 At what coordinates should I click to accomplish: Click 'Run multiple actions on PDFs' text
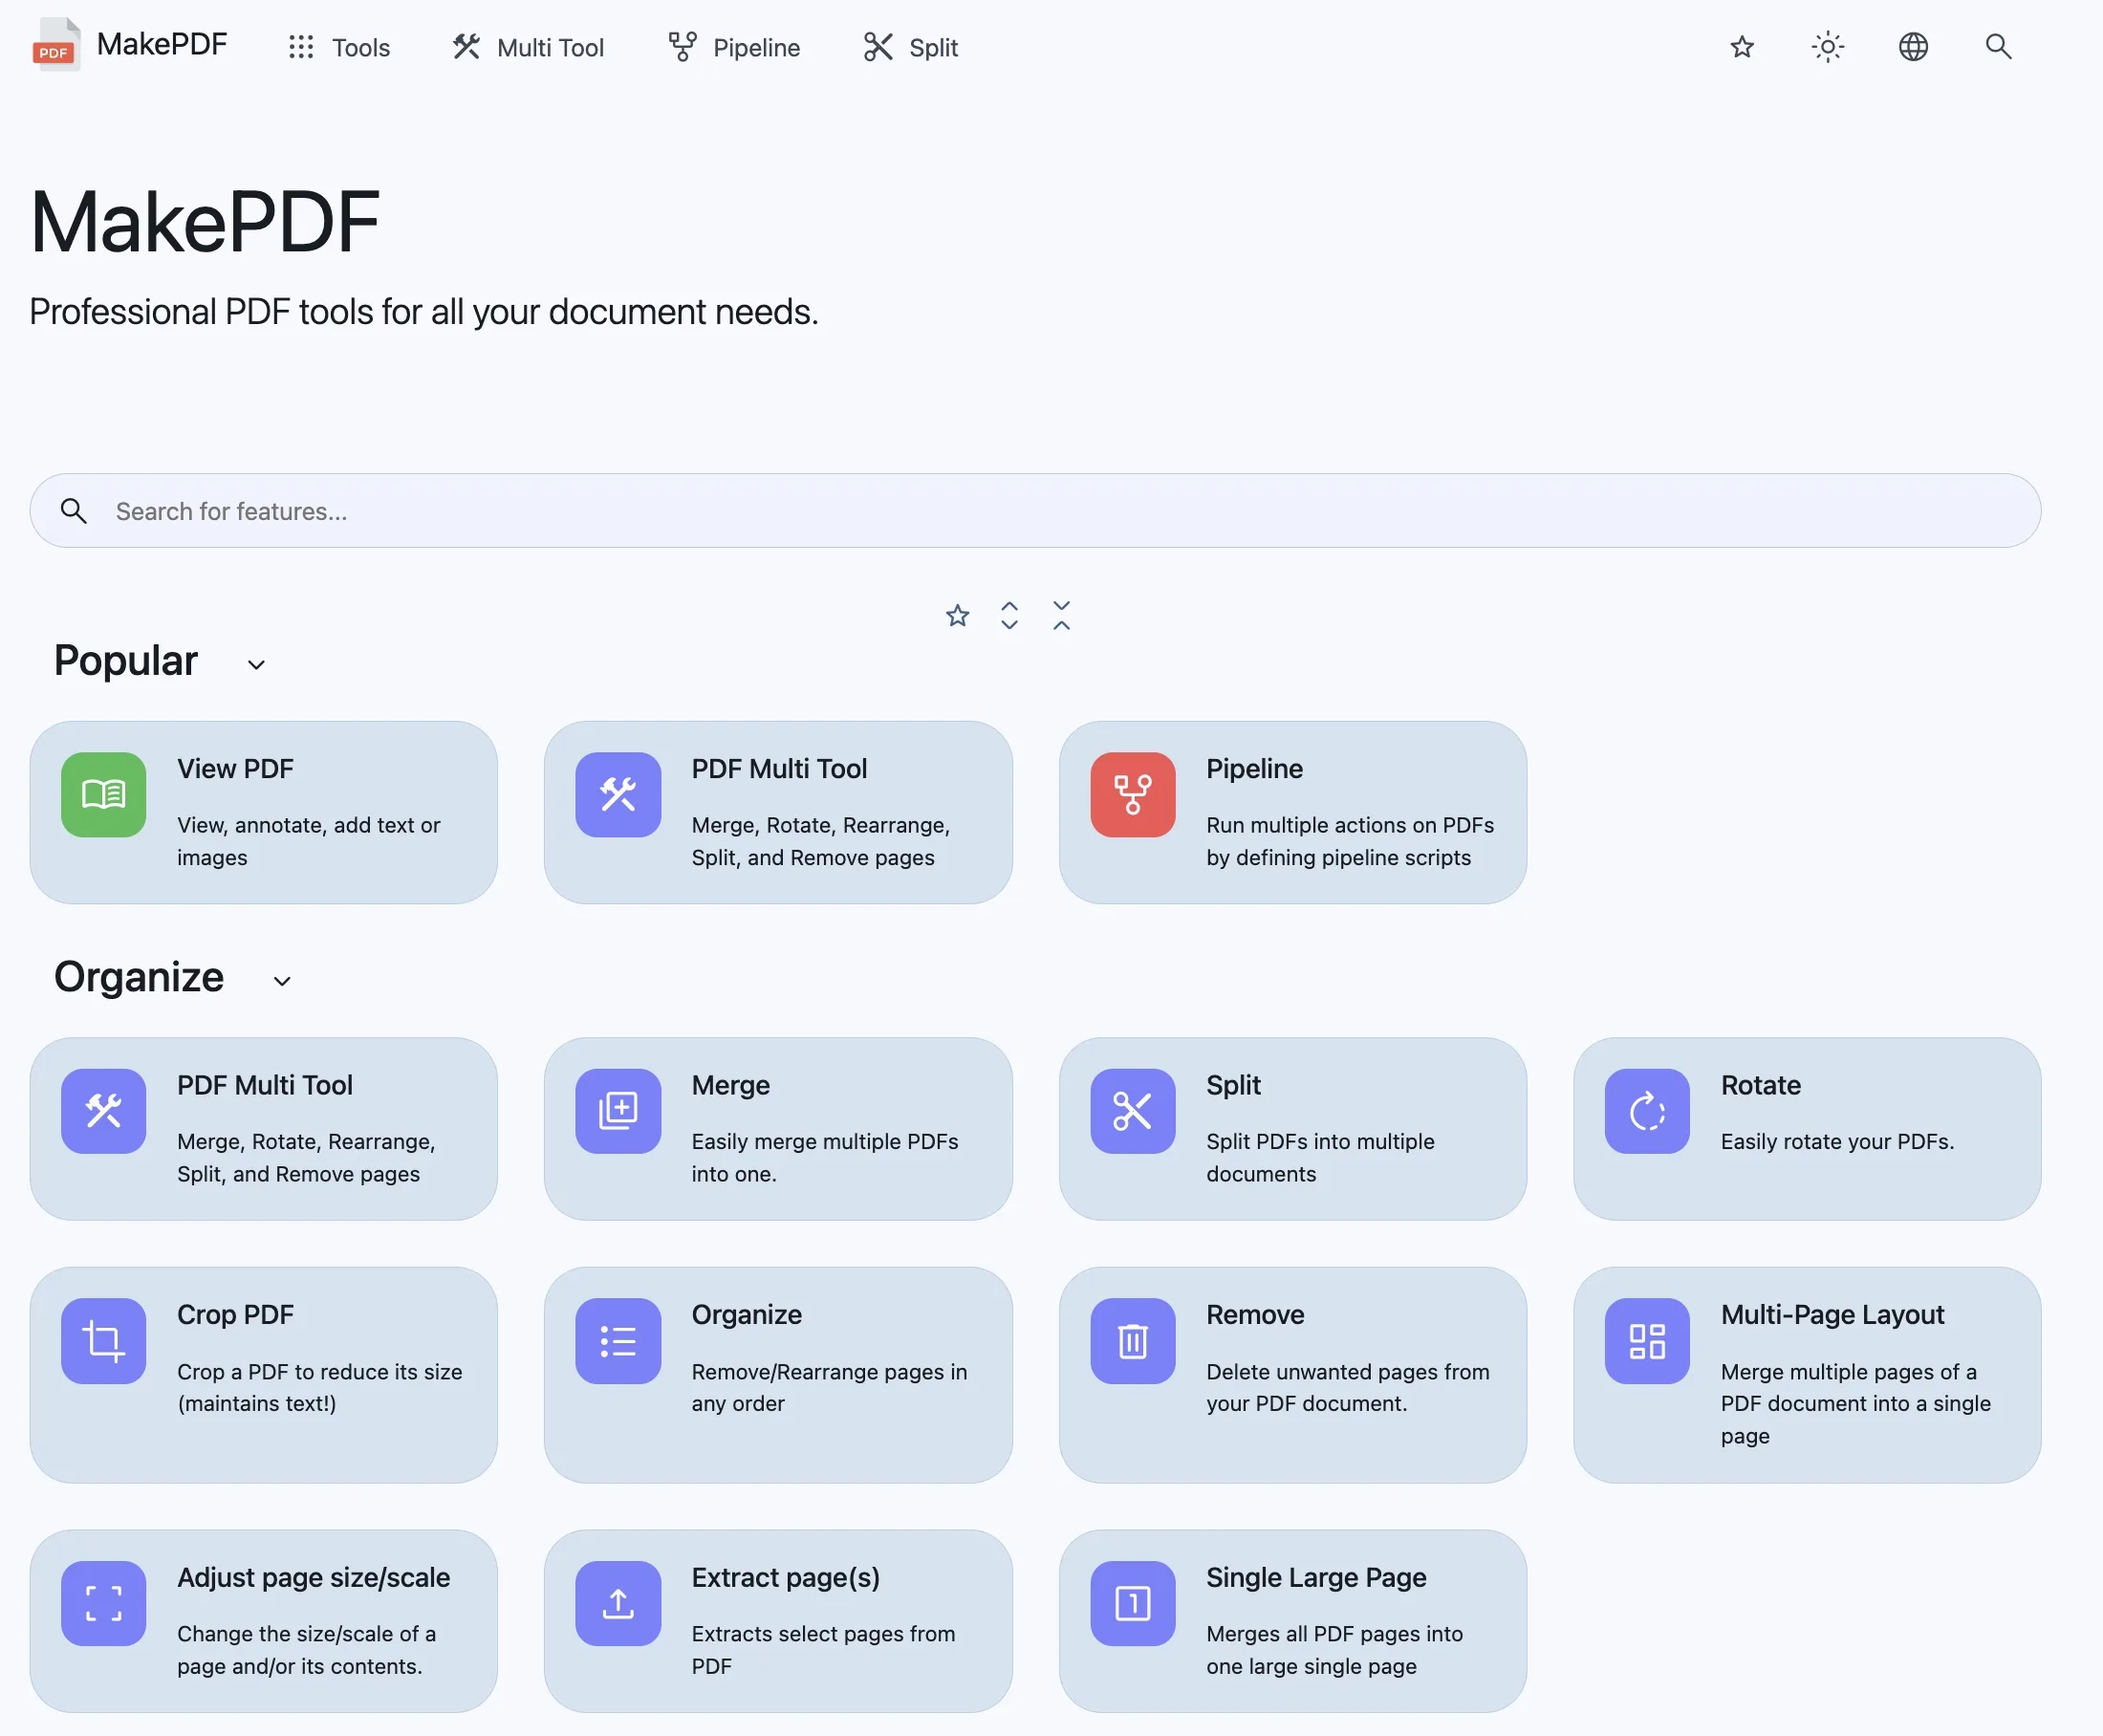(1350, 841)
